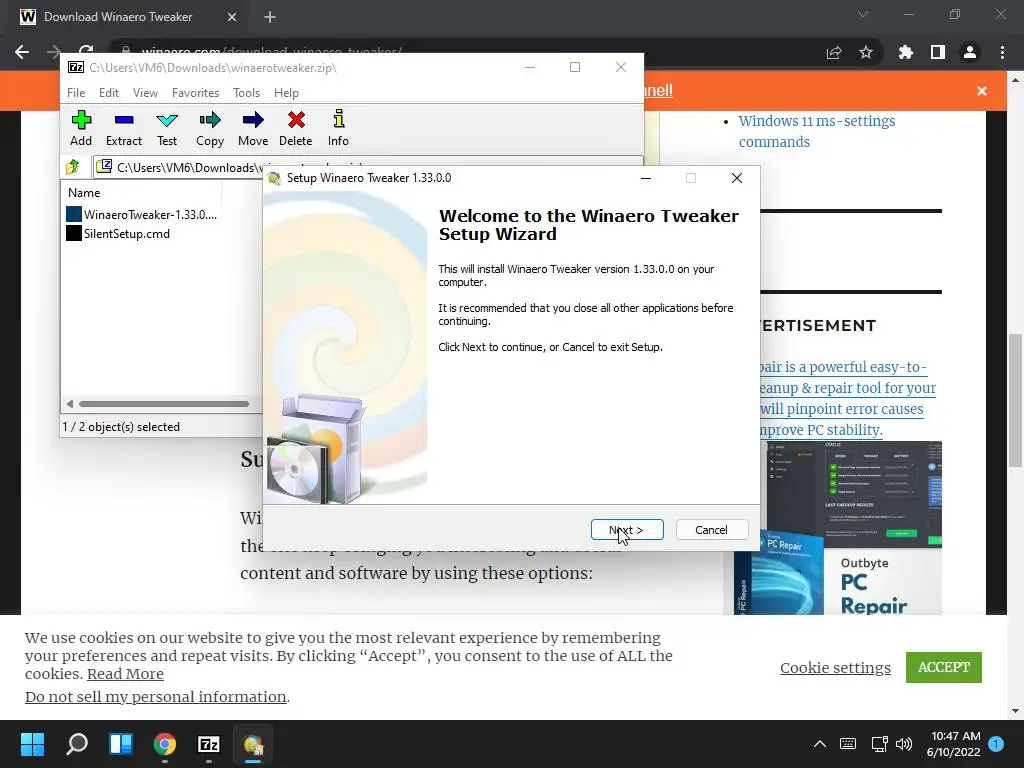Open the View menu in 7-Zip
This screenshot has height=768, width=1024.
(x=145, y=93)
